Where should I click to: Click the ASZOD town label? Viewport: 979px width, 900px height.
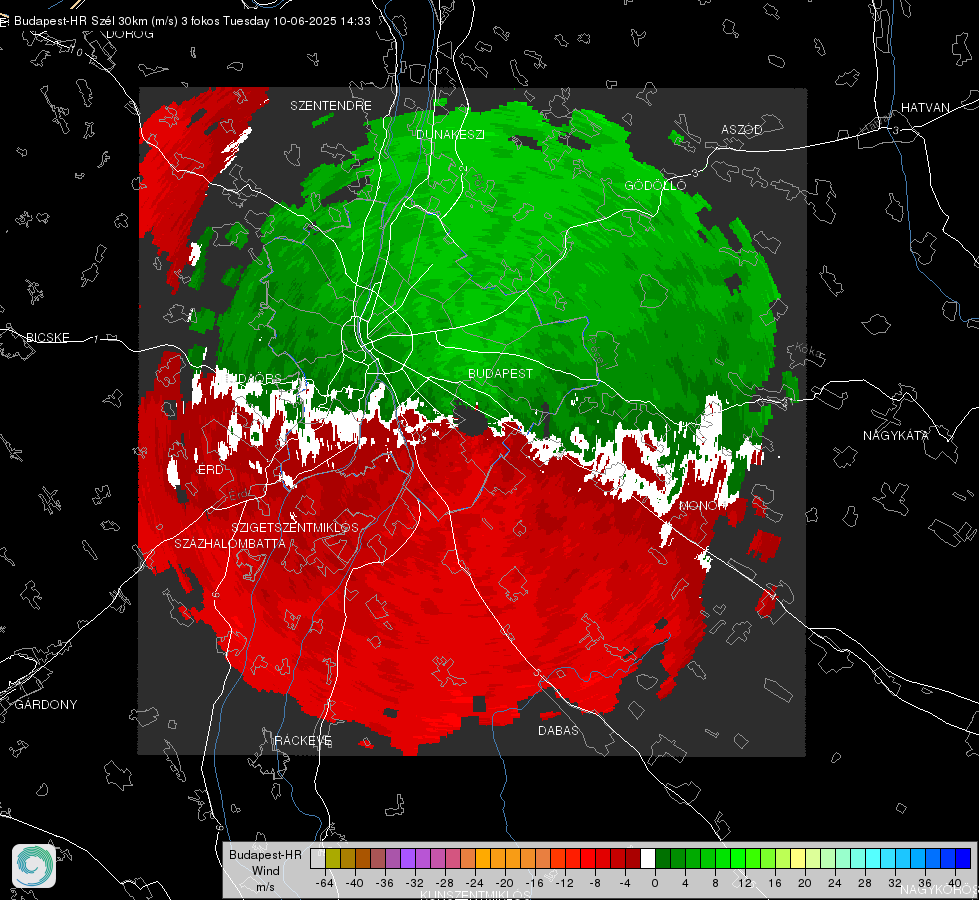click(x=742, y=129)
